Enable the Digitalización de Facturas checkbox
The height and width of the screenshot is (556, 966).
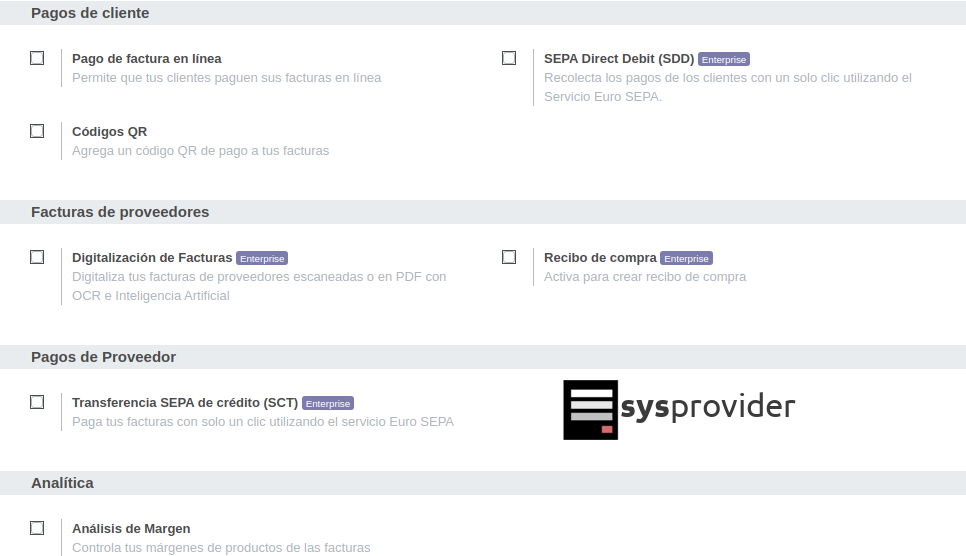point(37,257)
